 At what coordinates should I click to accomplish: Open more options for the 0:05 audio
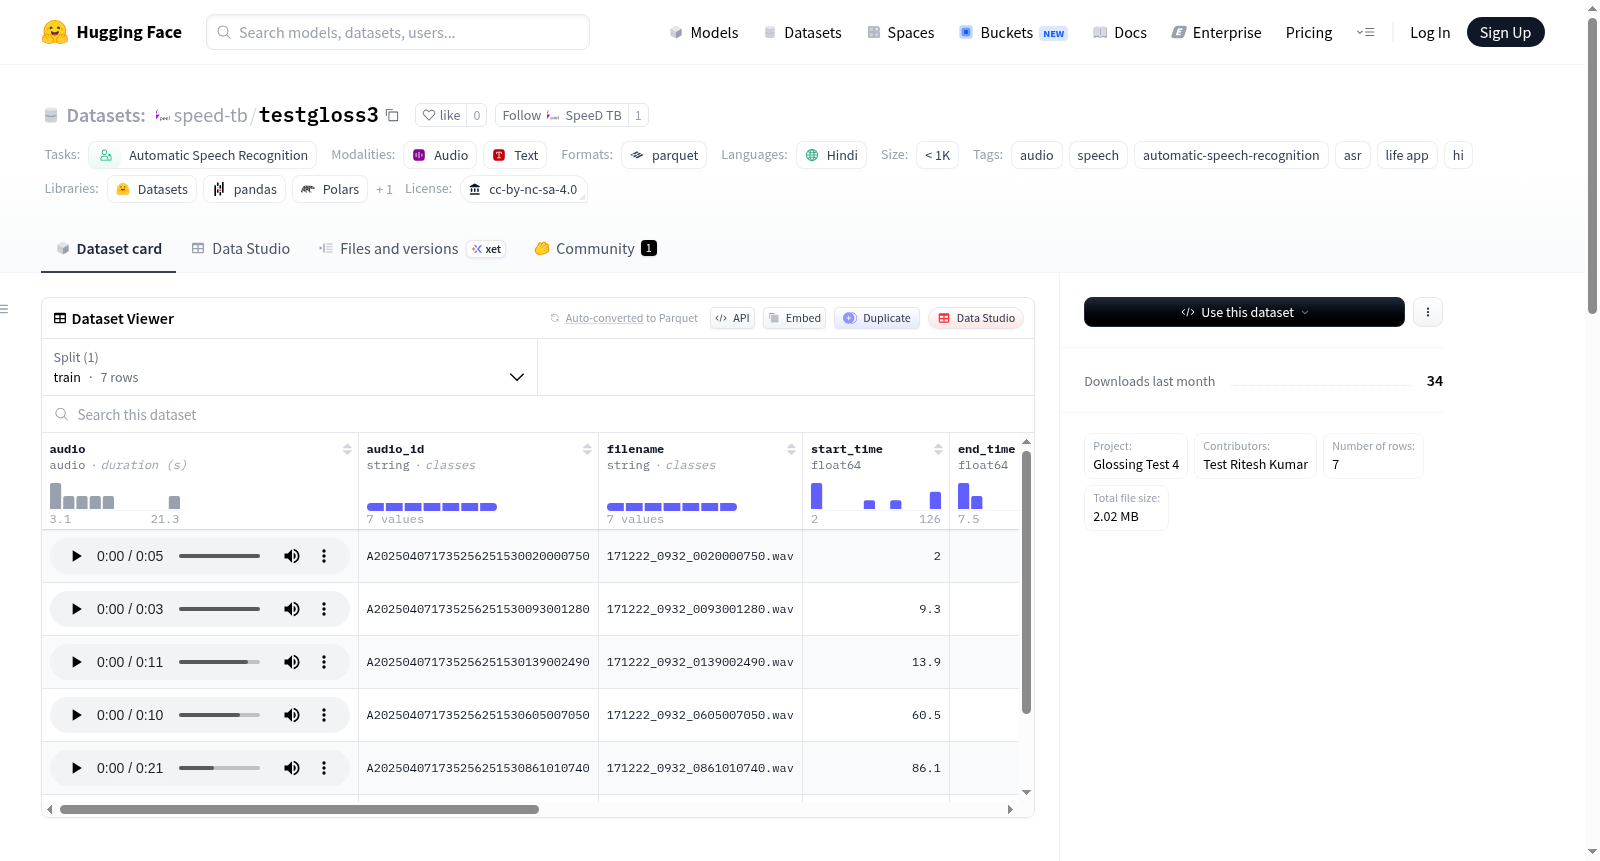(324, 556)
